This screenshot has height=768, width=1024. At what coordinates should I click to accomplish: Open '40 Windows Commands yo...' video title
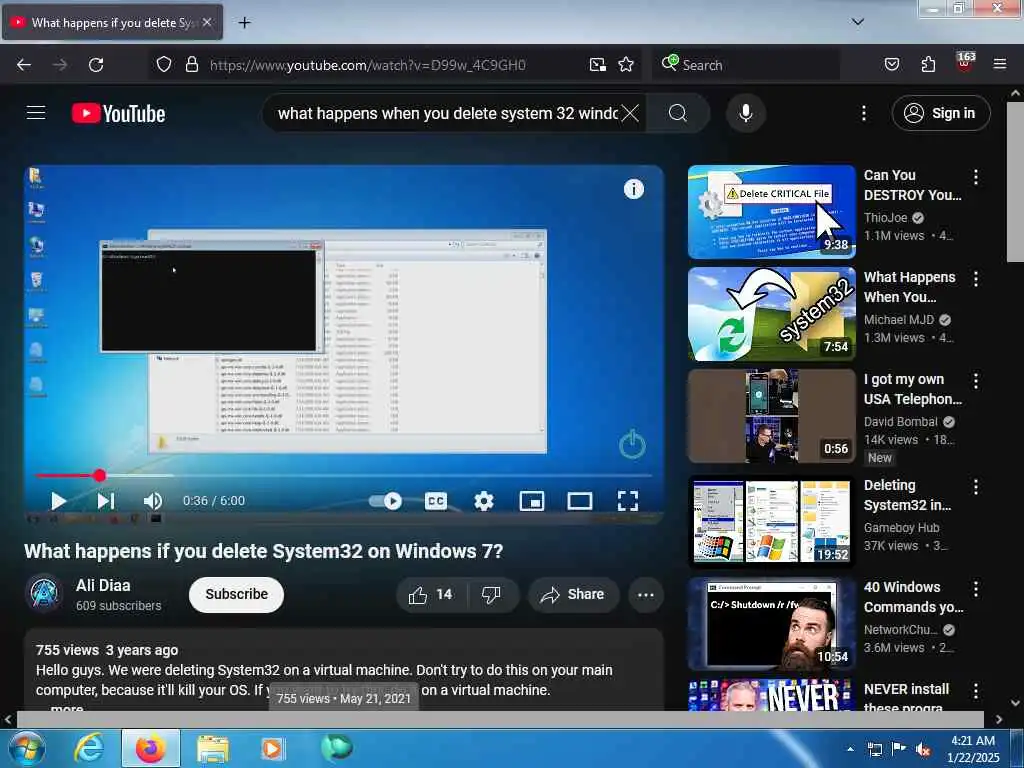913,597
